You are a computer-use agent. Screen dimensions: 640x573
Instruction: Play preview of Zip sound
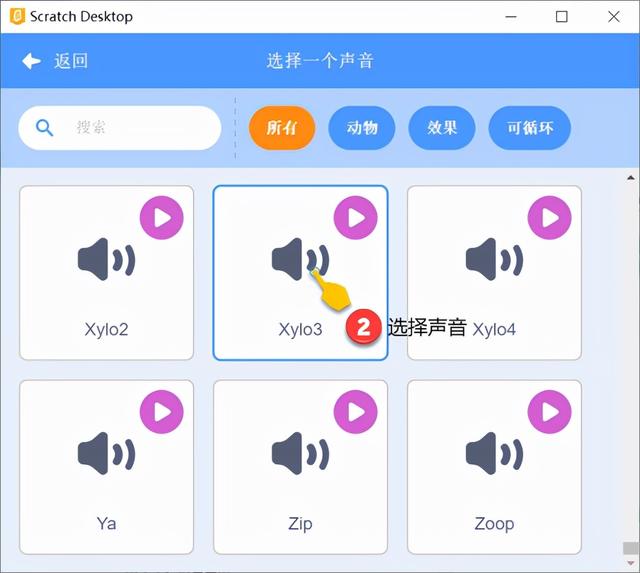pos(356,412)
